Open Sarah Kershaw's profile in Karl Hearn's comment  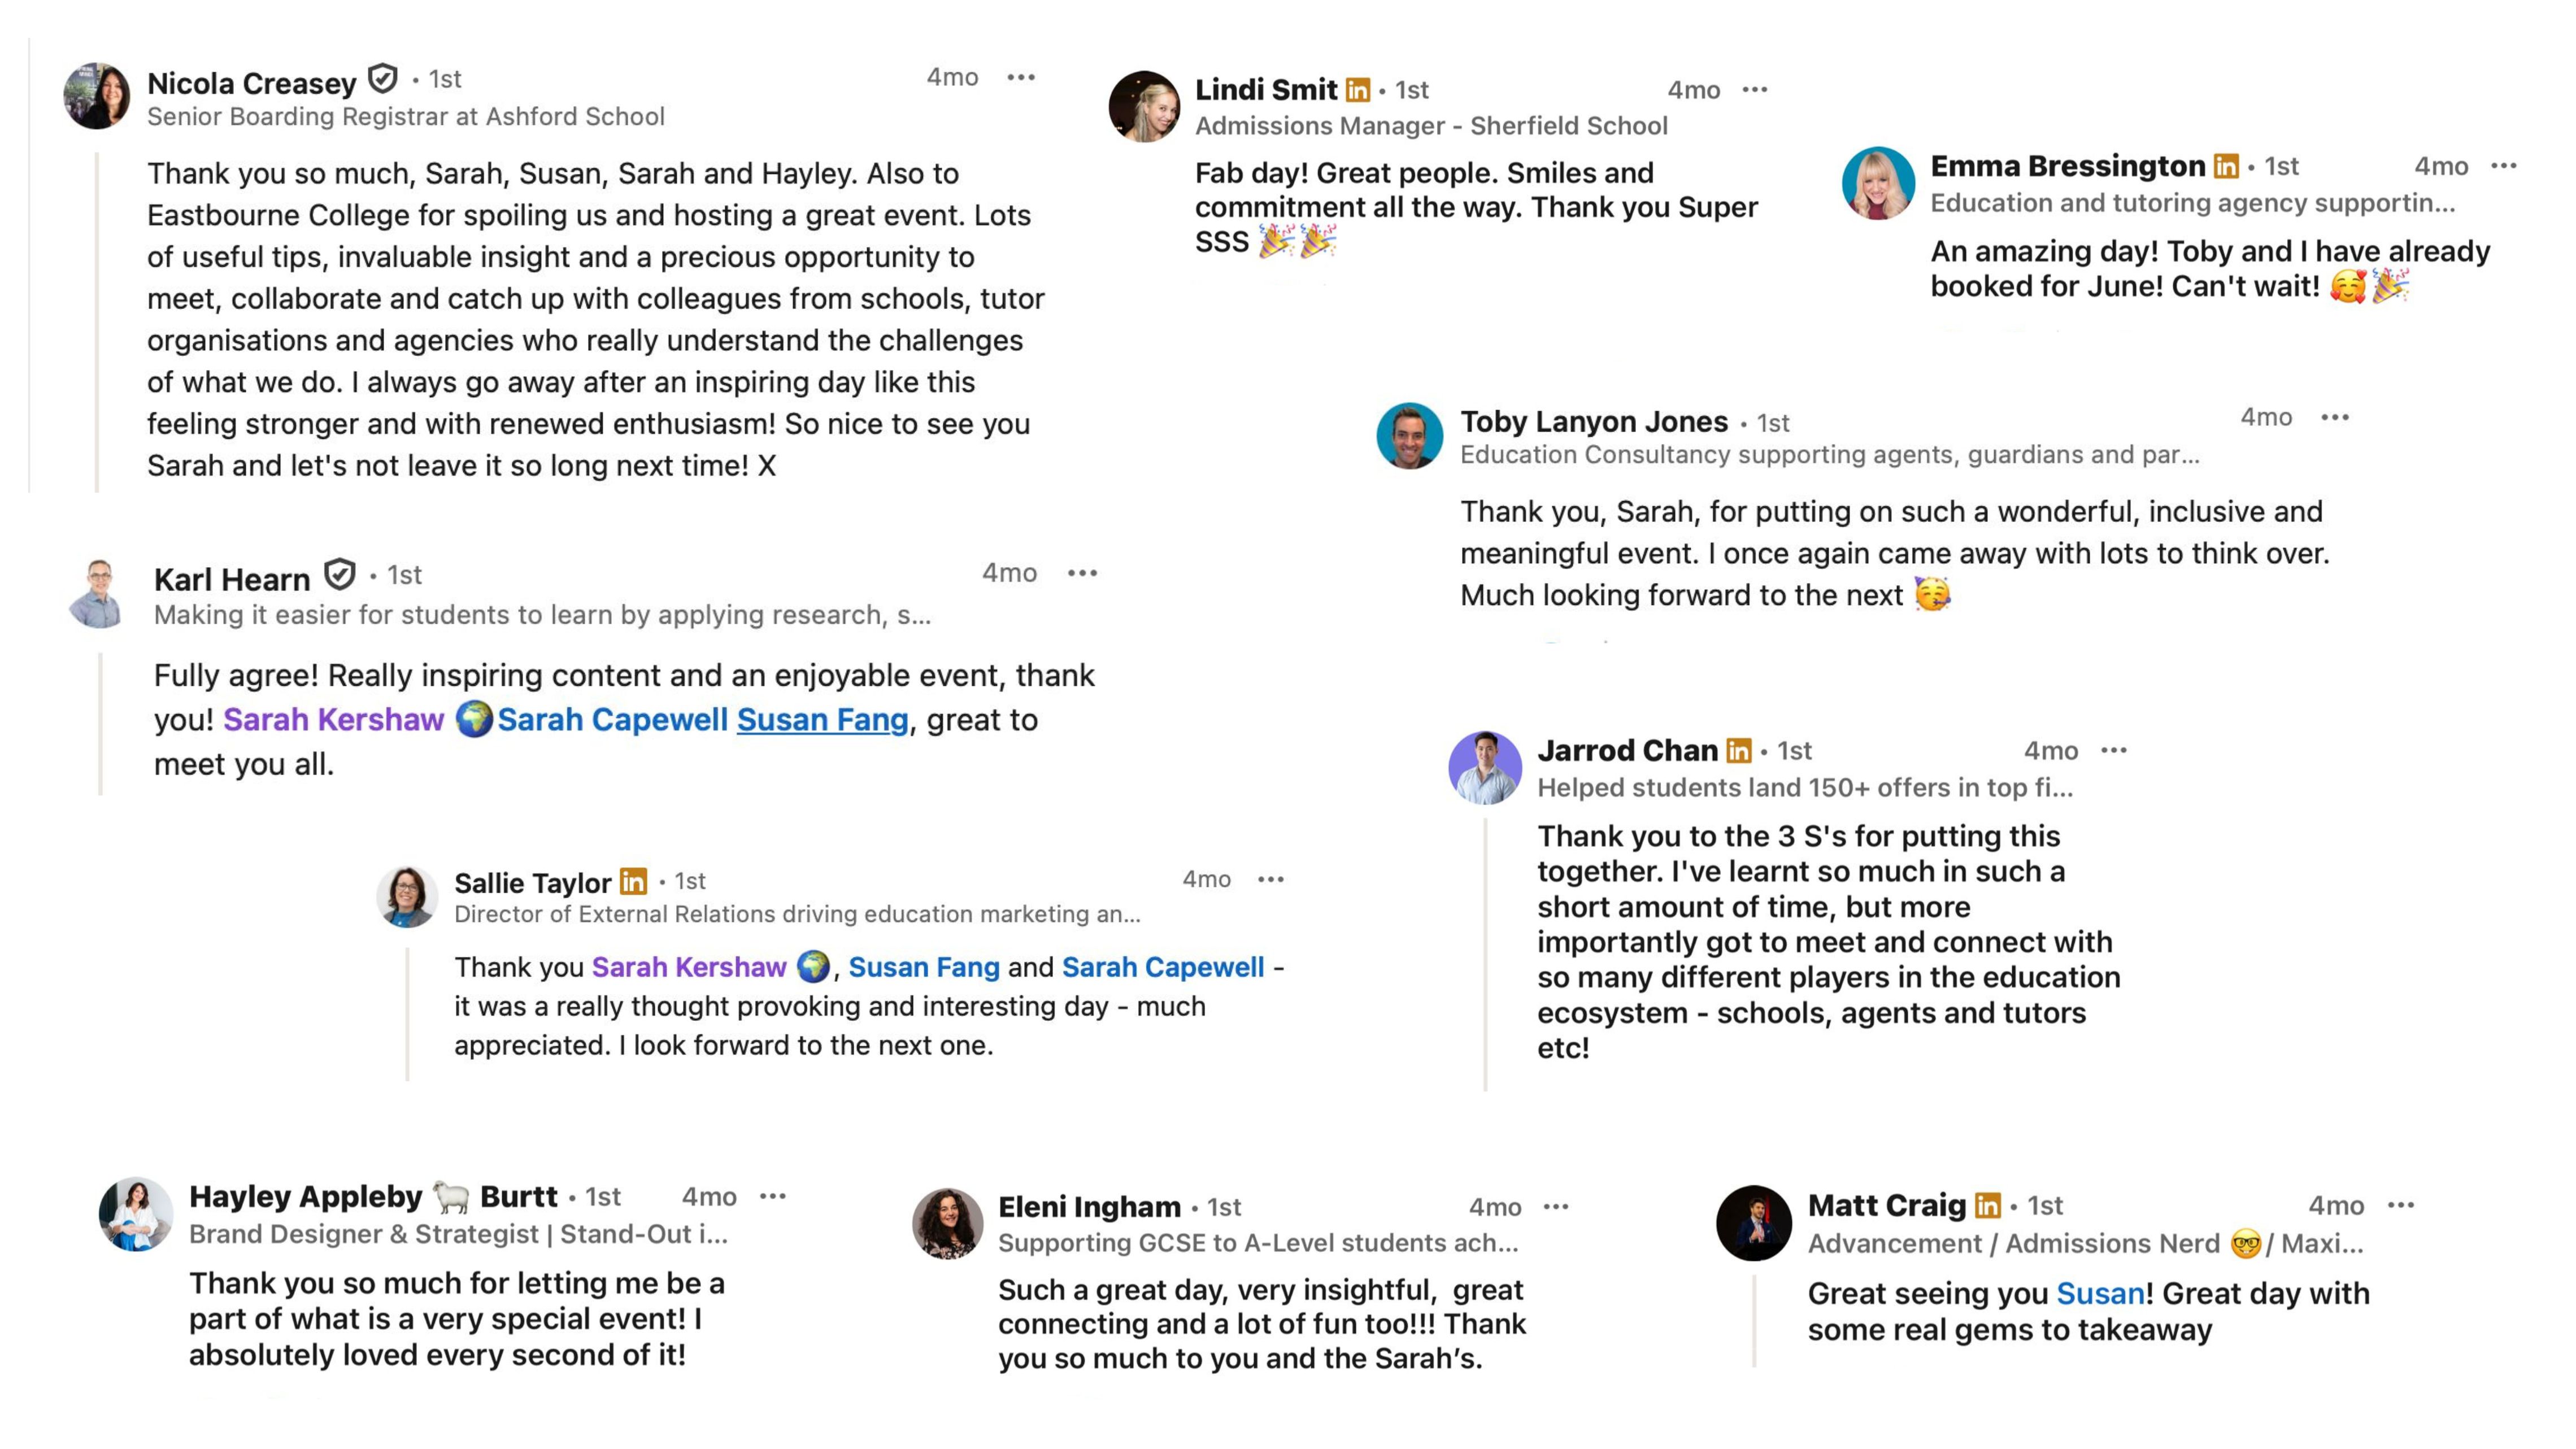click(333, 720)
